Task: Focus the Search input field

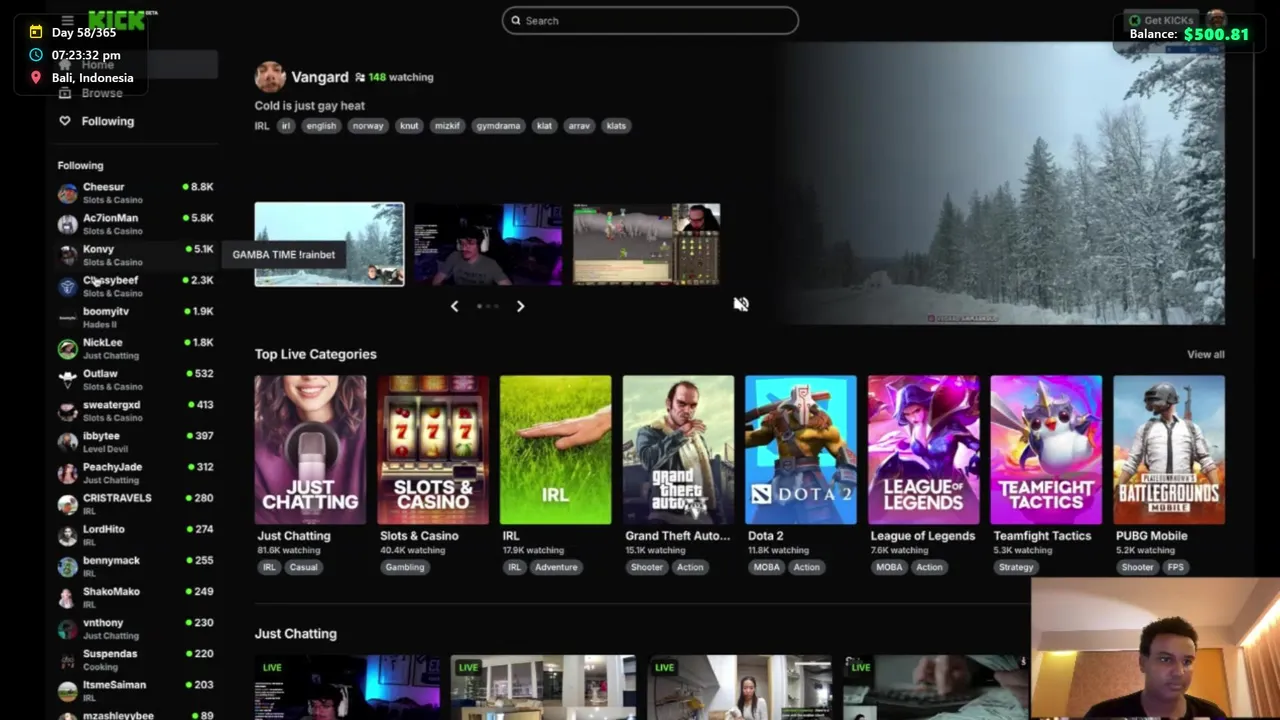Action: [x=650, y=20]
